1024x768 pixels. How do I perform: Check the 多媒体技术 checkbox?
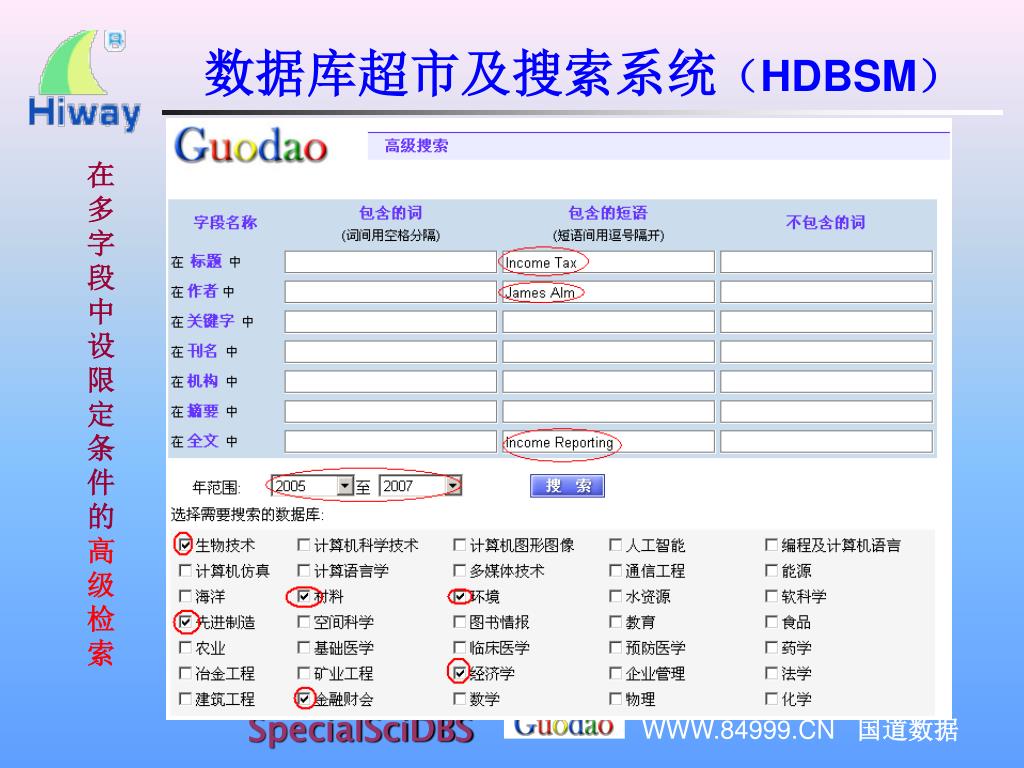(459, 570)
